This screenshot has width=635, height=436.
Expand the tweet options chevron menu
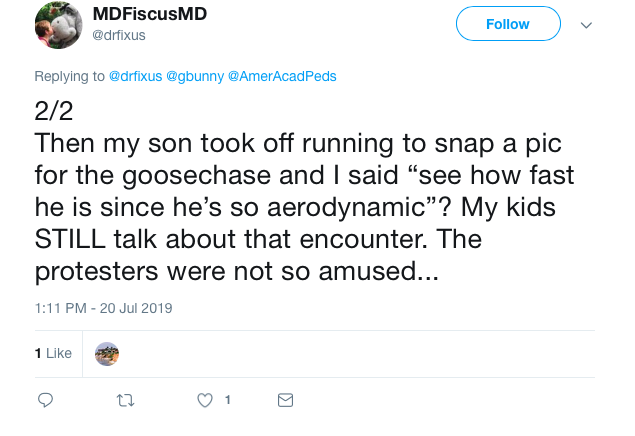[587, 25]
